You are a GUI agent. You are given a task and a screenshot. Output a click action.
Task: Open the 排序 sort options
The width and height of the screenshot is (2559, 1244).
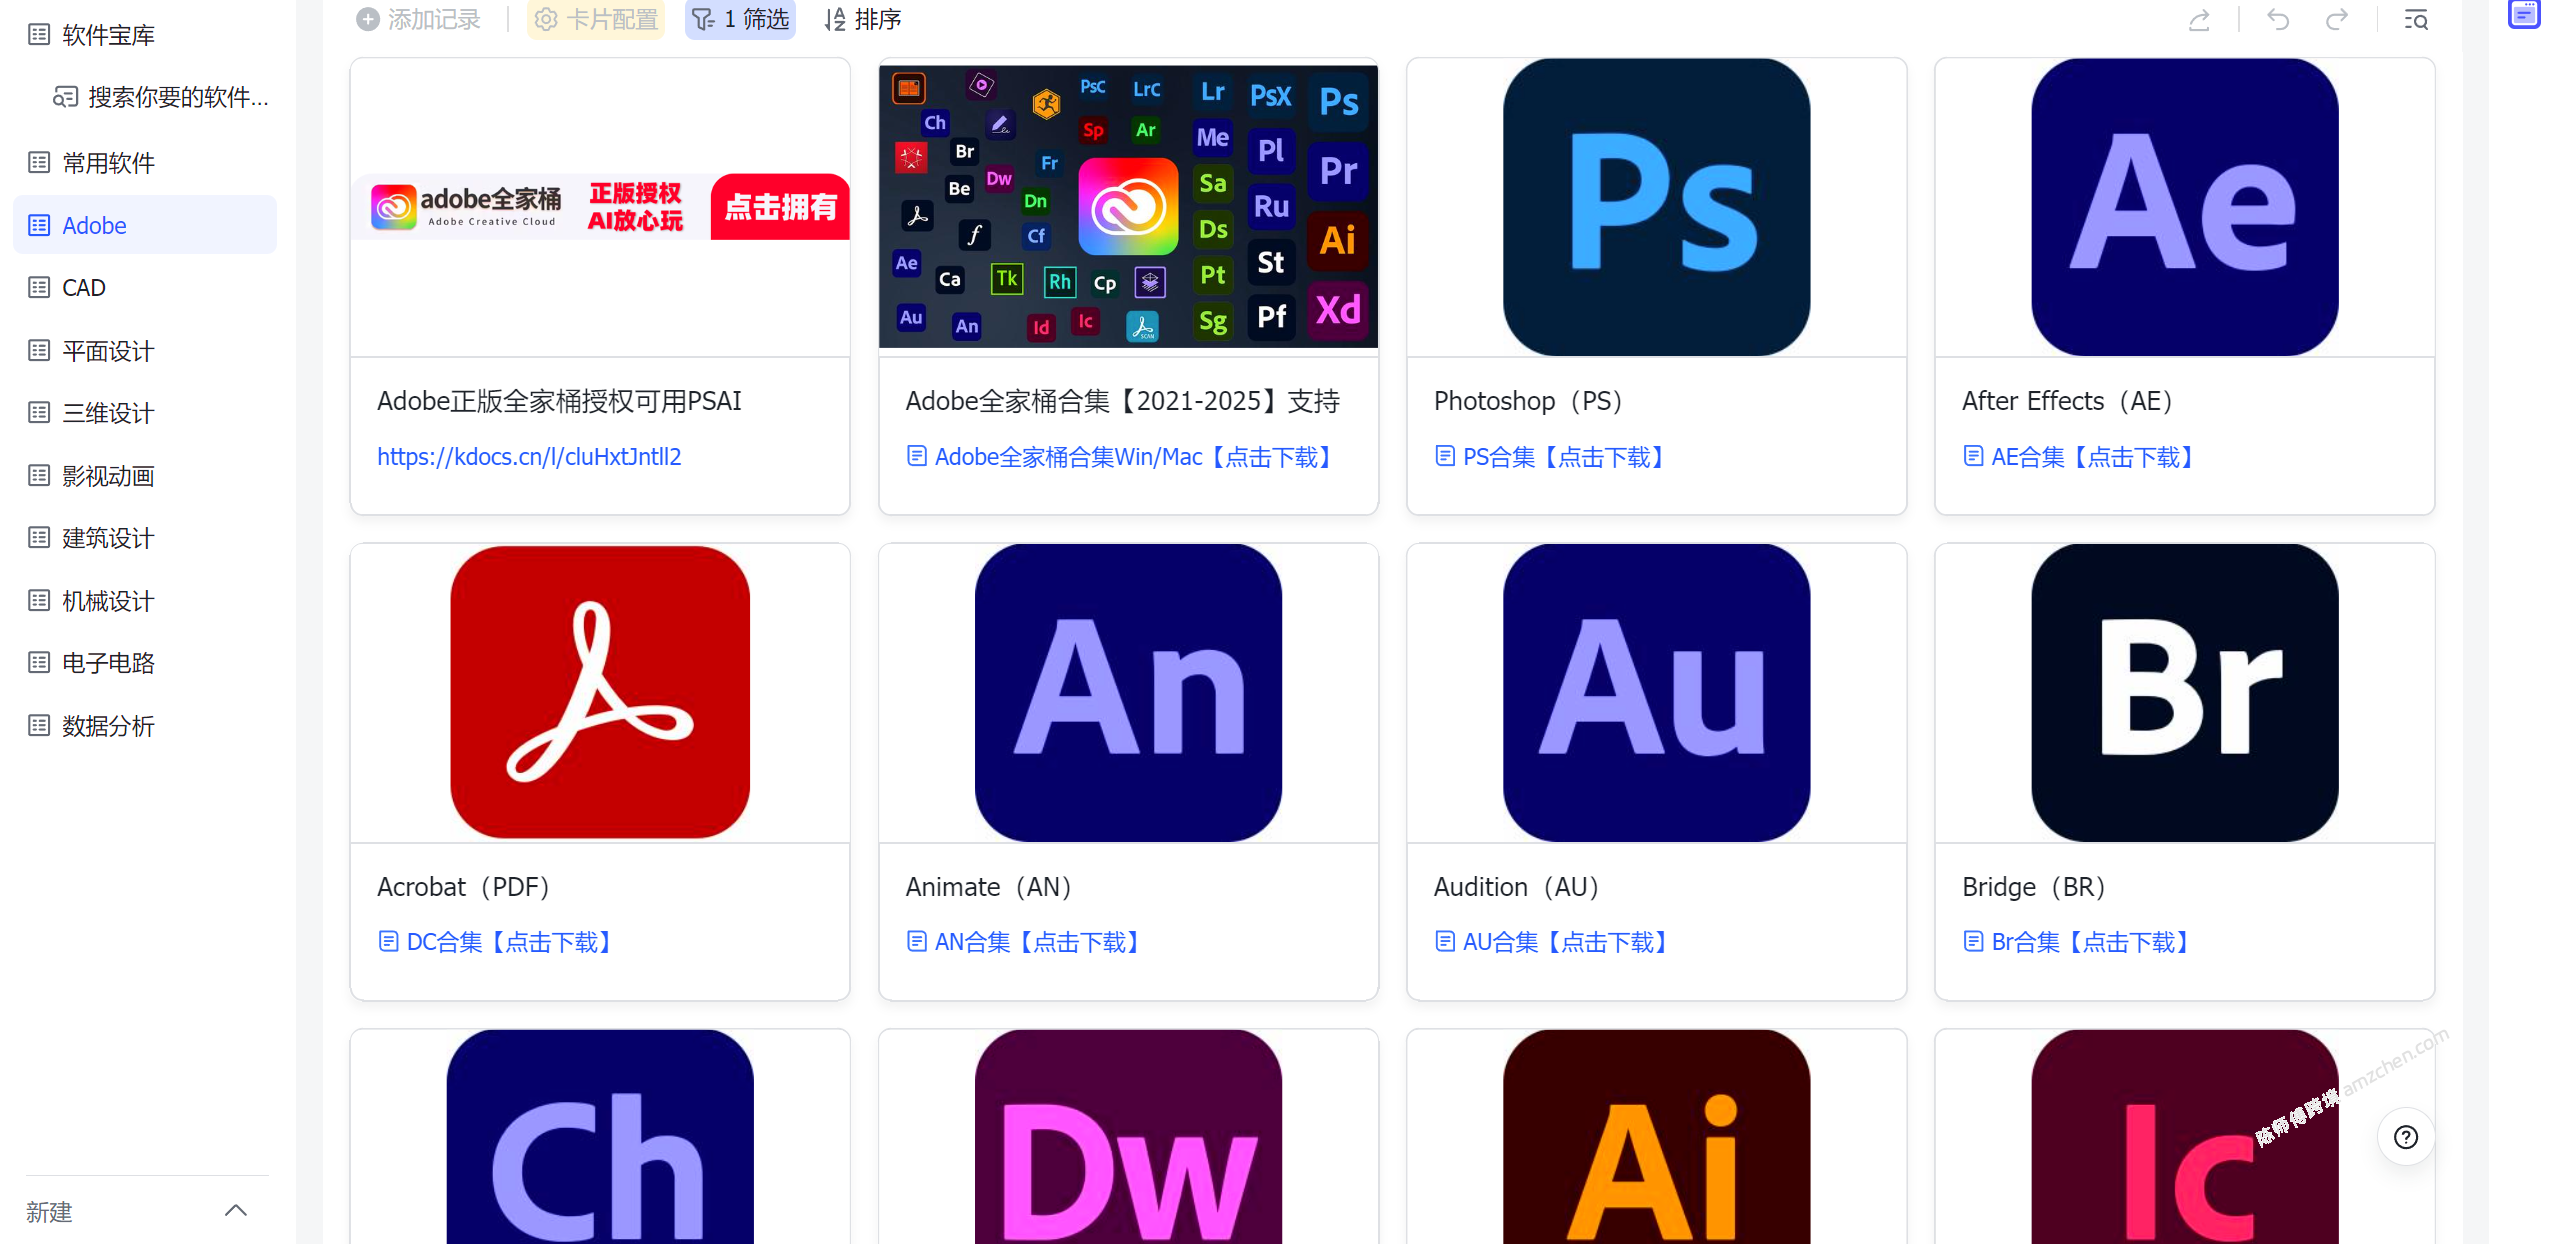coord(863,19)
